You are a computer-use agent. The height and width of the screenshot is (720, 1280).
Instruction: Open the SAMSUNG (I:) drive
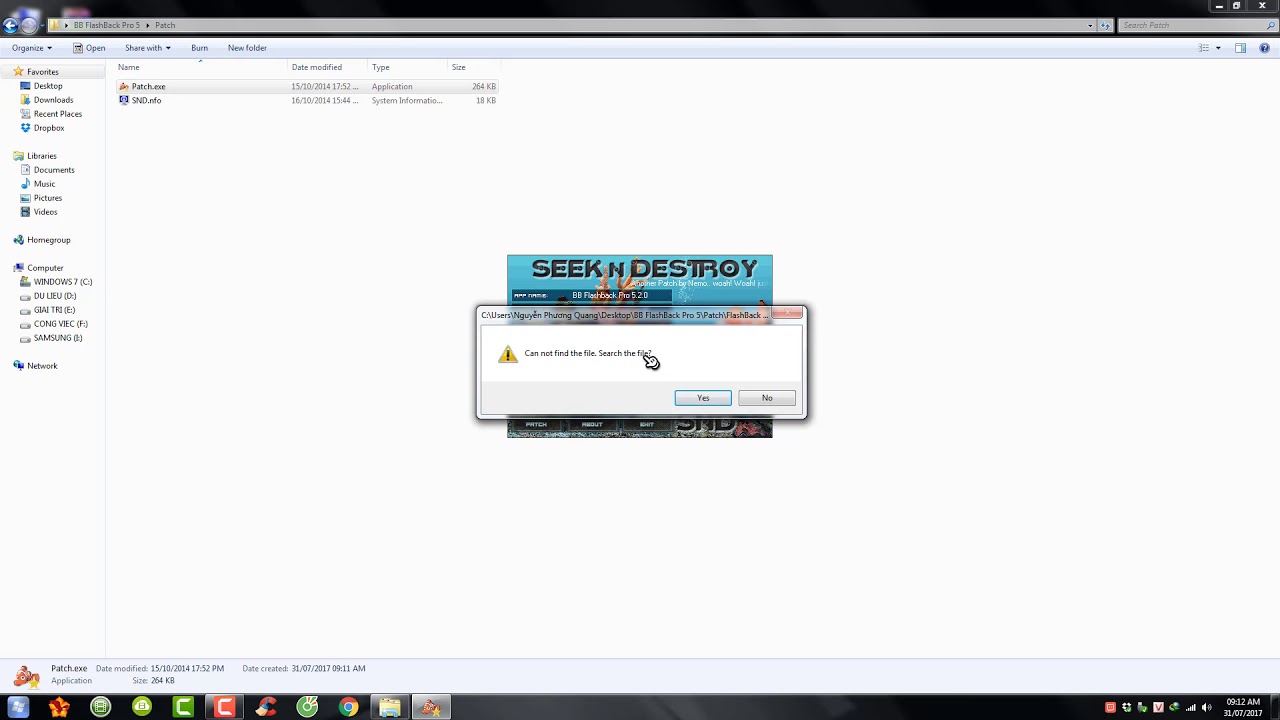[x=57, y=338]
